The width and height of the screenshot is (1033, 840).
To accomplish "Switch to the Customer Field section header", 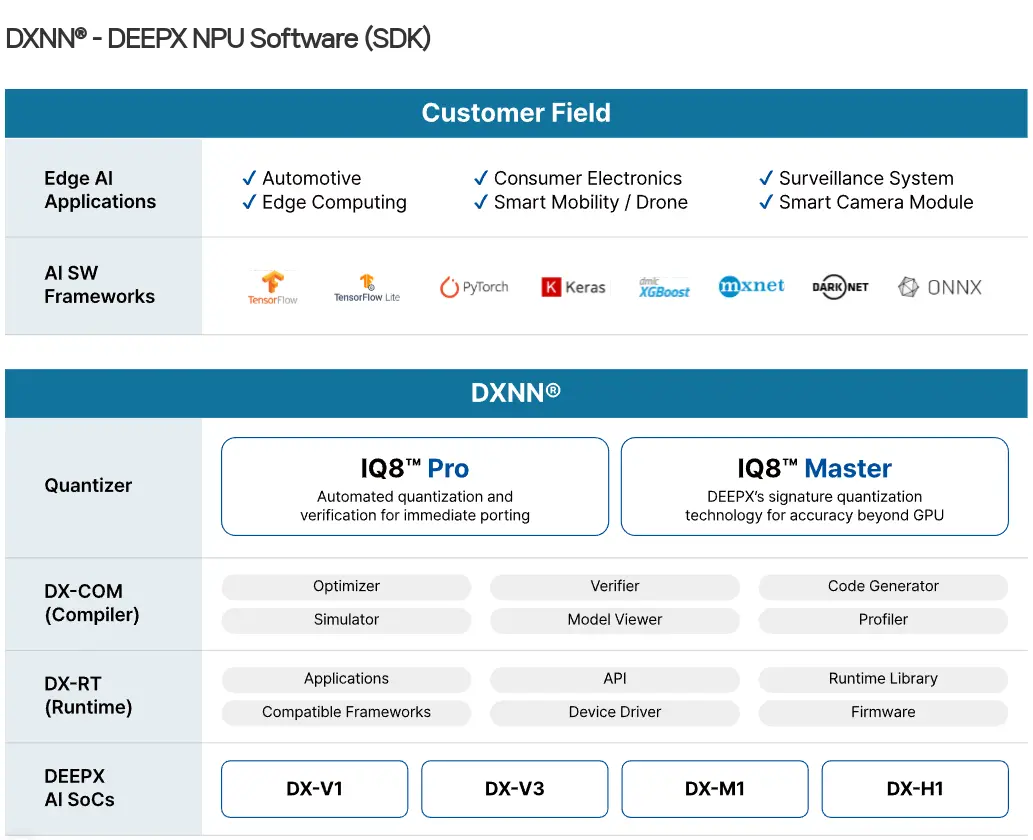I will tap(516, 113).
